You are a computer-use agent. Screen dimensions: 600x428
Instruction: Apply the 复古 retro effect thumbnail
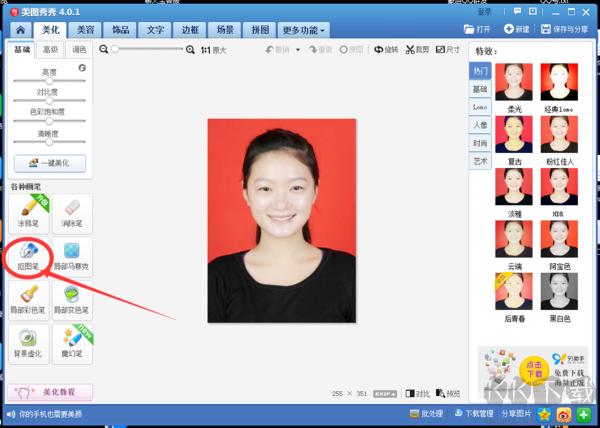[514, 134]
